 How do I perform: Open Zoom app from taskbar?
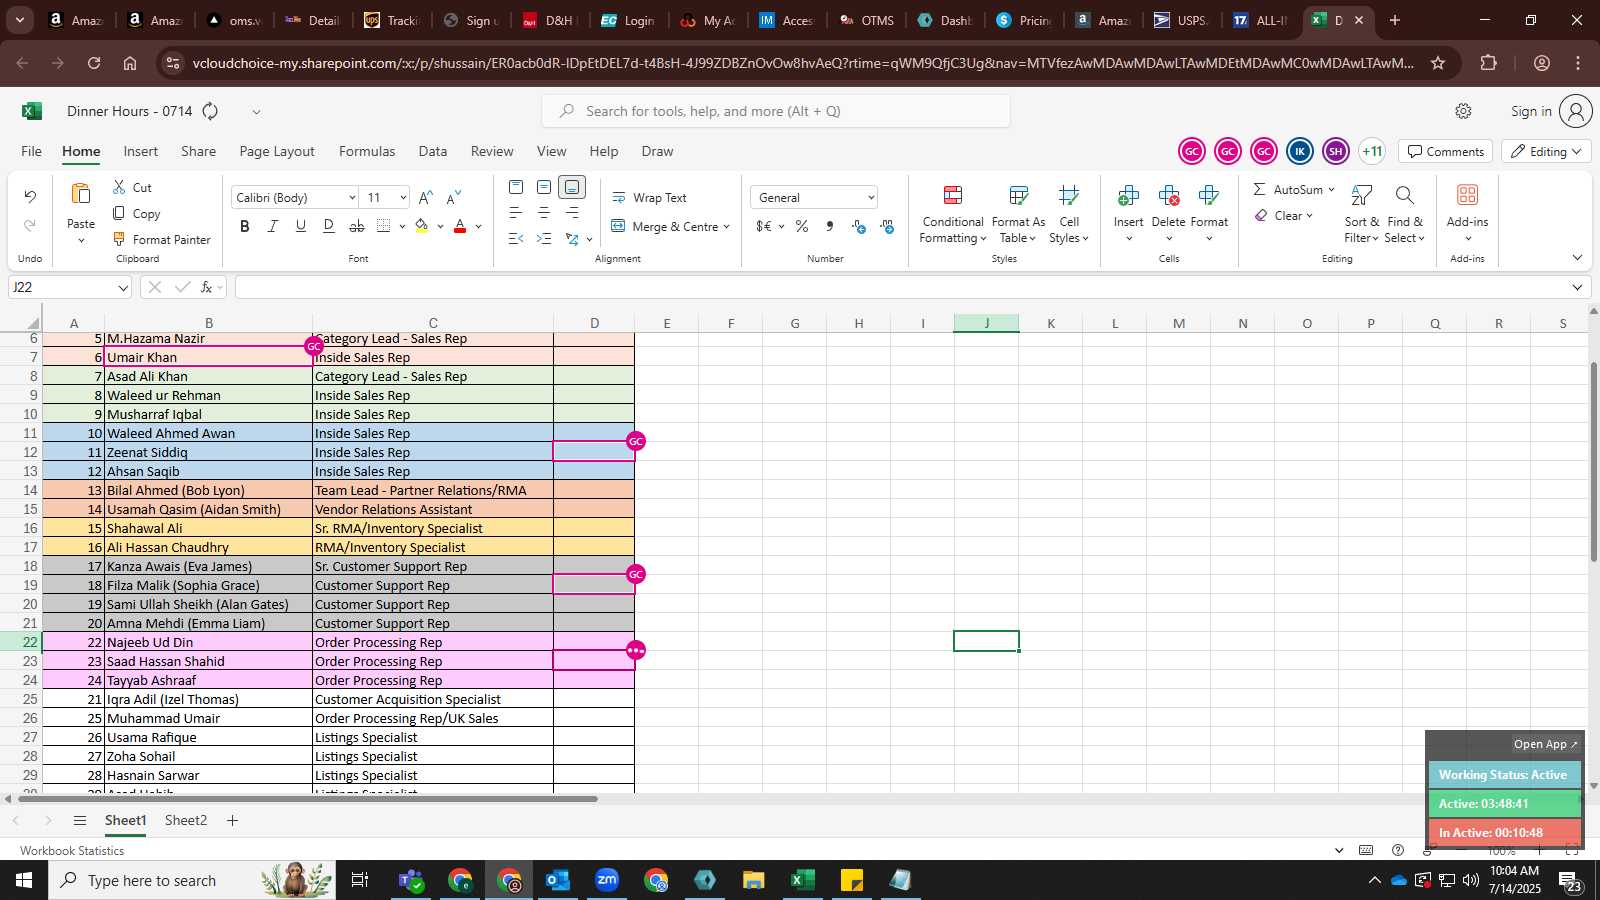click(607, 880)
